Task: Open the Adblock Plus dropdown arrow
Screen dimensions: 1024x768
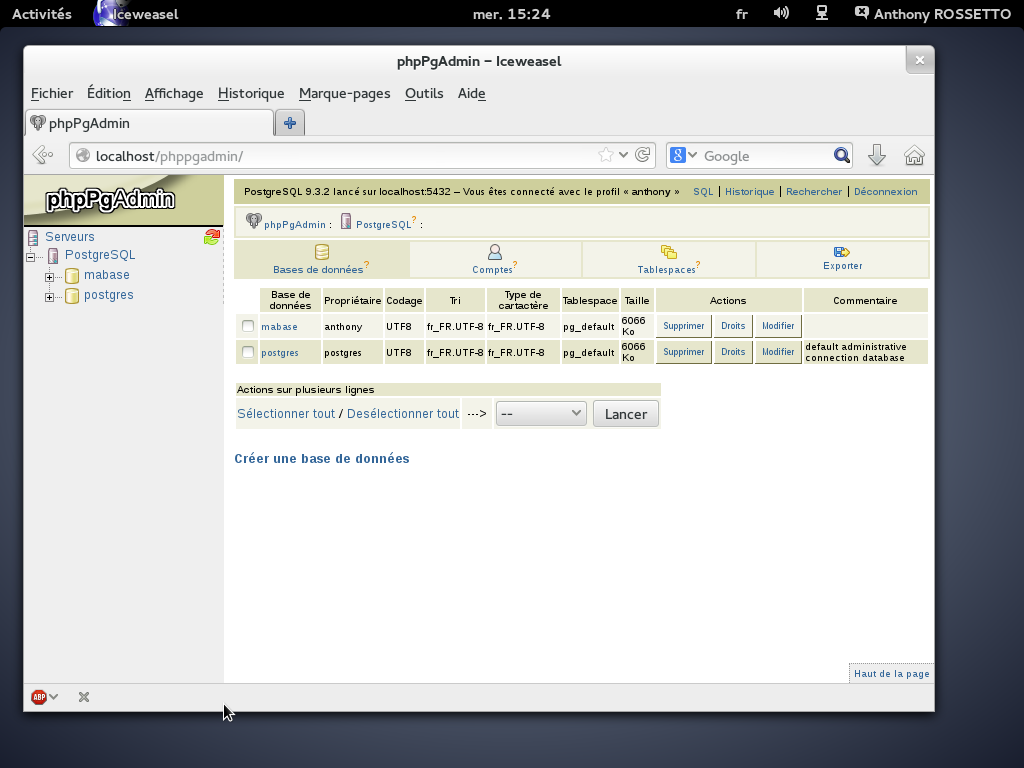Action: 54,697
